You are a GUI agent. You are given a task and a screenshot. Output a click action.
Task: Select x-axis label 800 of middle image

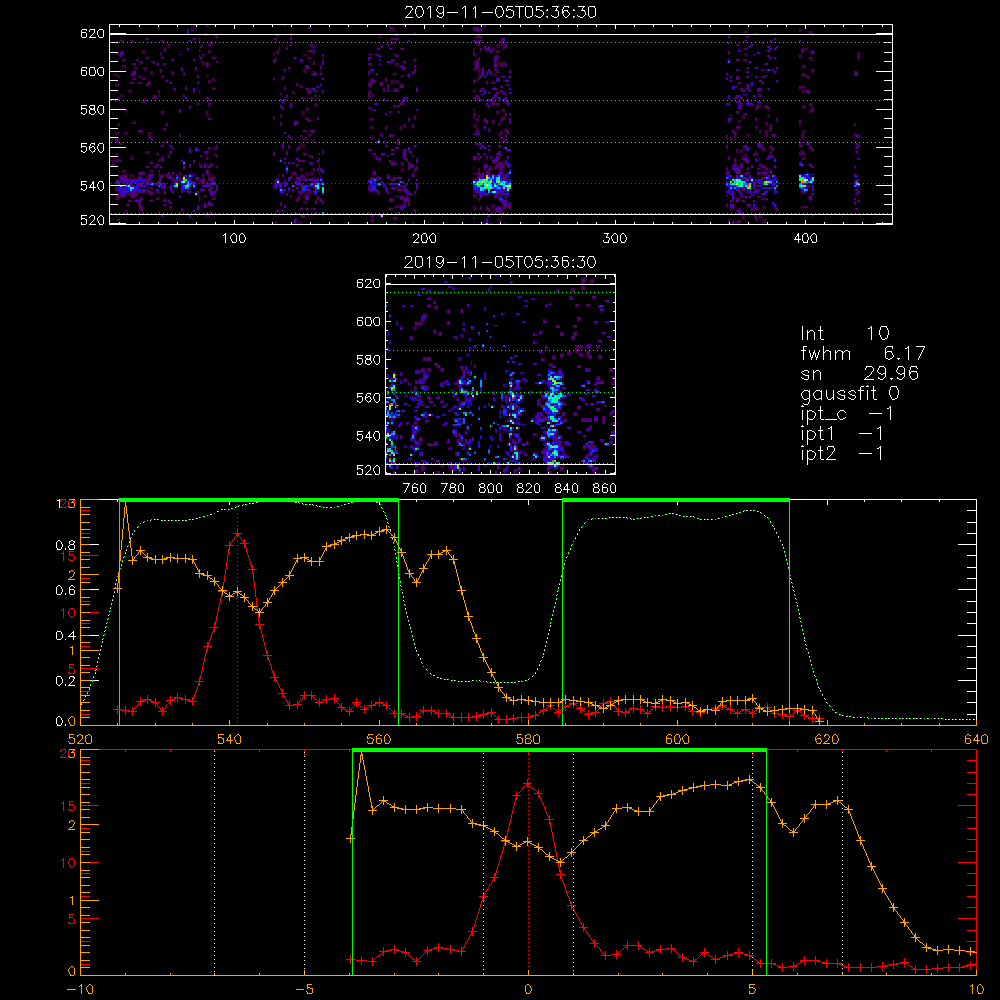point(490,488)
